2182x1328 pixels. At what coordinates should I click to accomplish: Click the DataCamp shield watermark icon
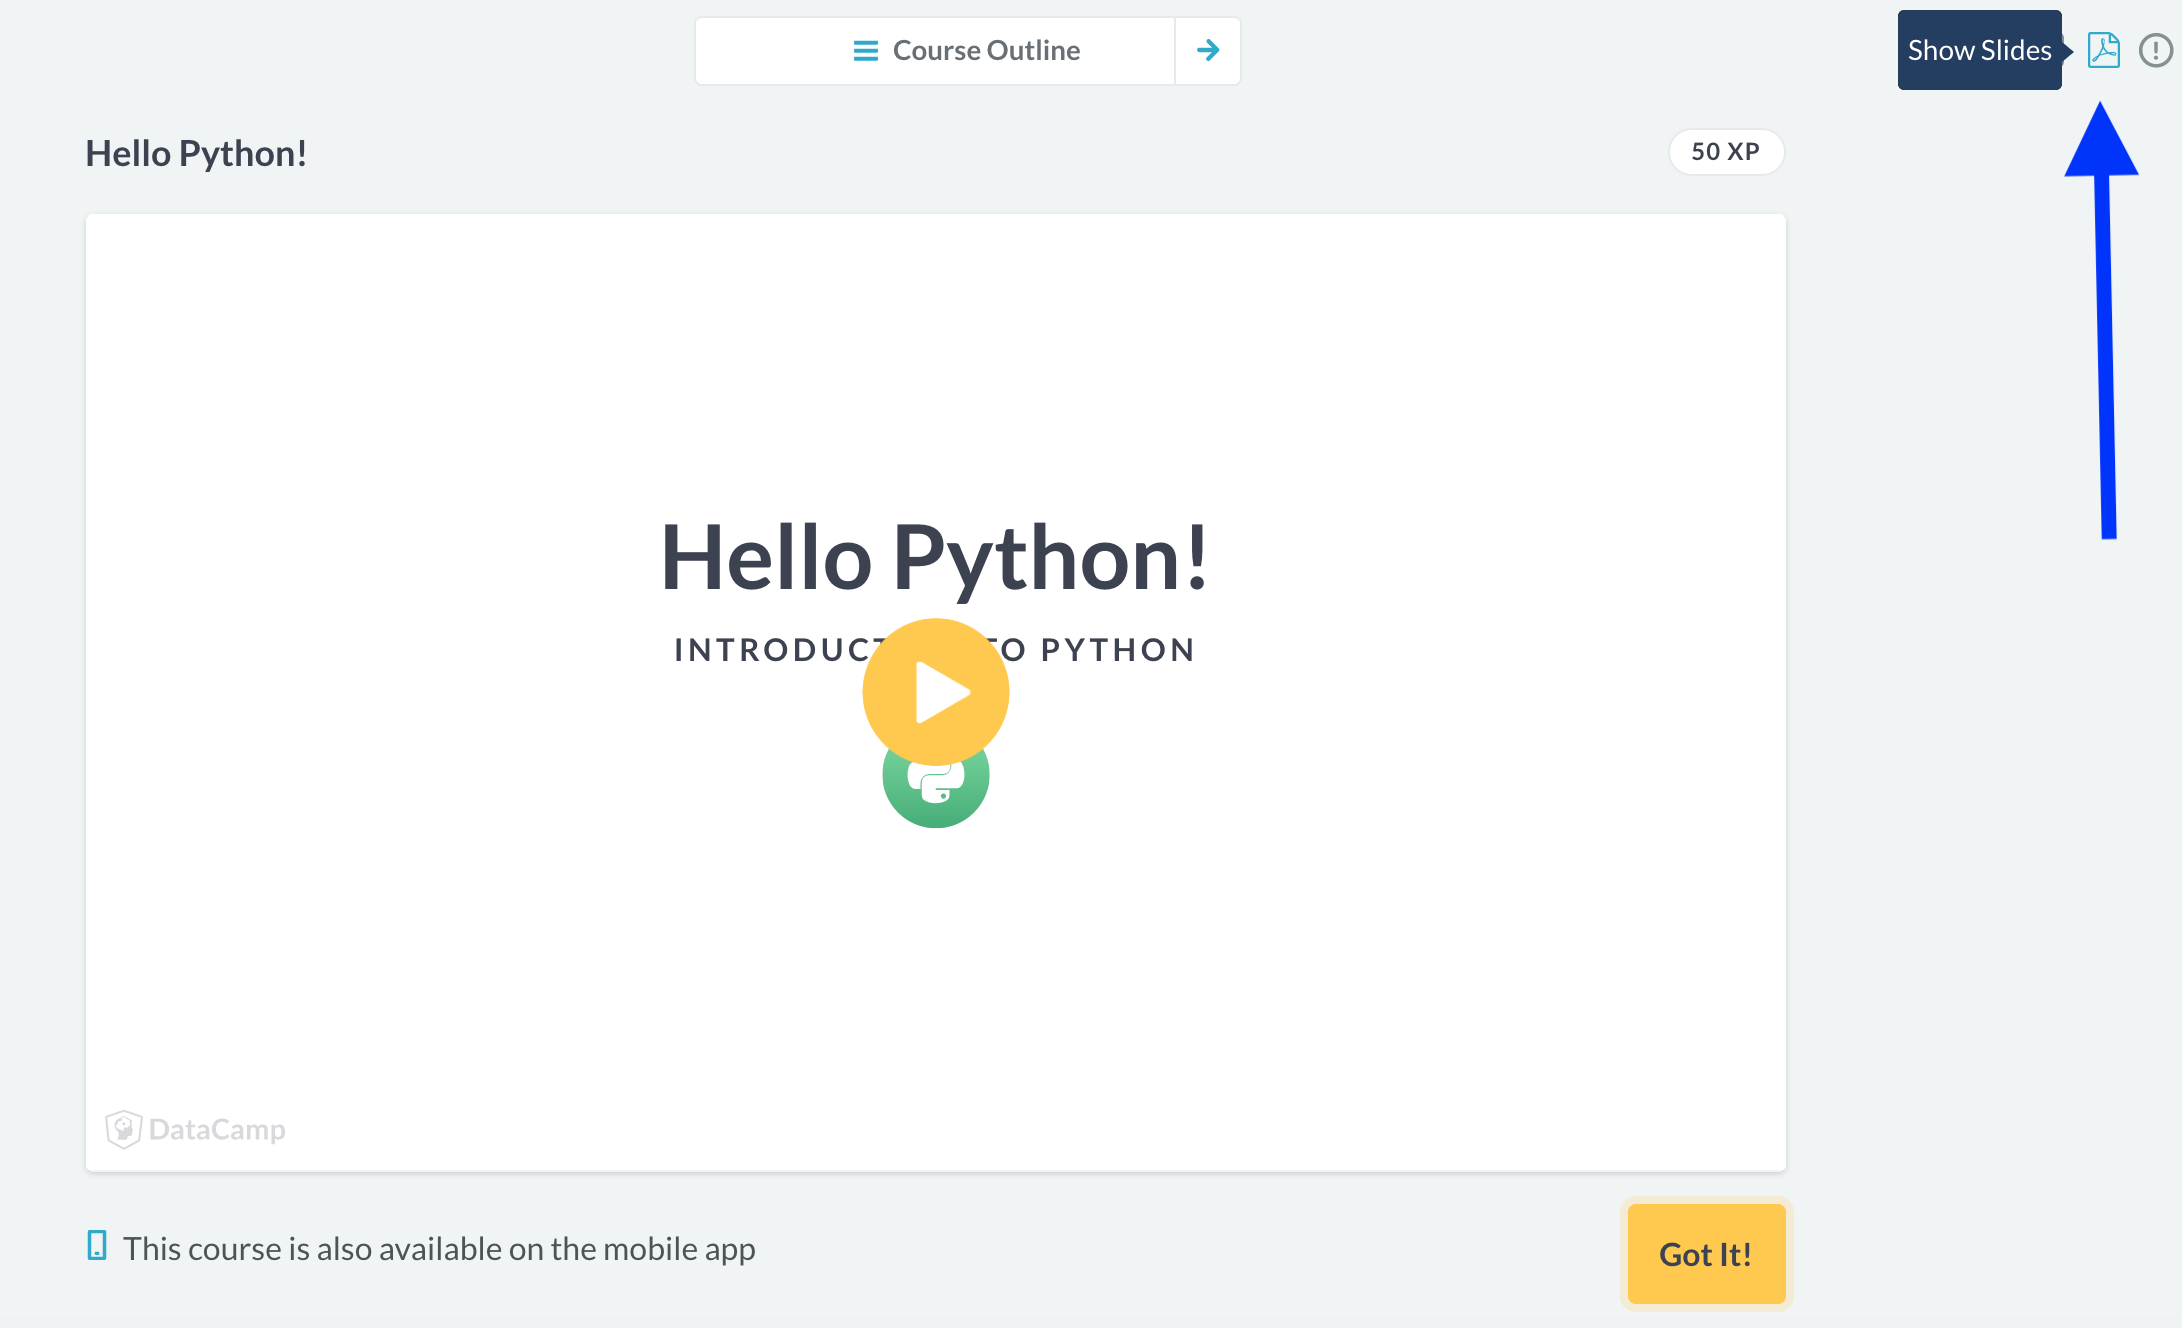click(x=123, y=1129)
